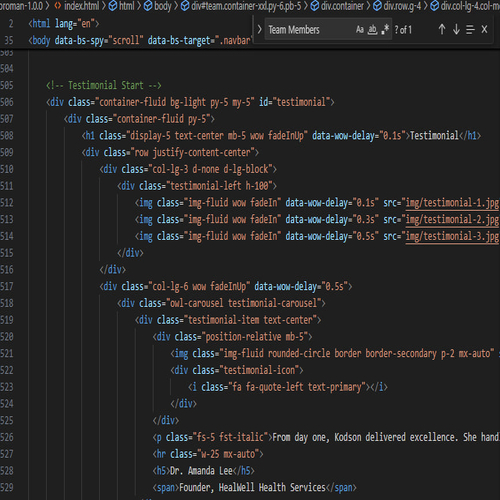500x500 pixels.
Task: Click the hr class "w-25 mx-auto" line
Action: pyautogui.click(x=208, y=454)
